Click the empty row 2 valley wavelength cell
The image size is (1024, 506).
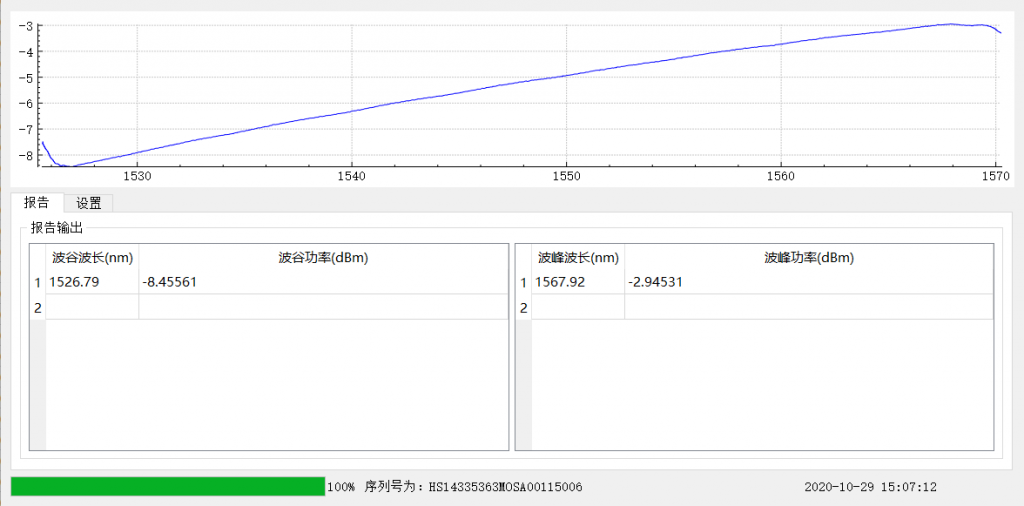point(93,308)
